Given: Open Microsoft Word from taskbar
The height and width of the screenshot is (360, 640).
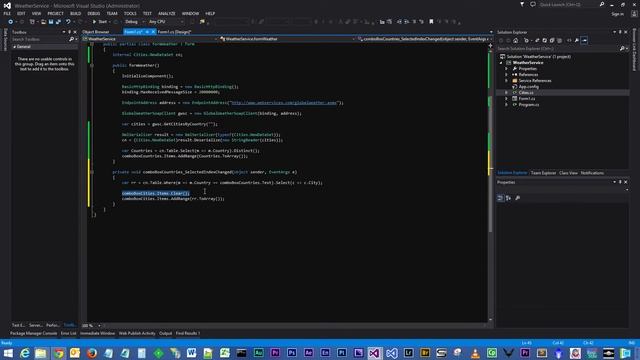Looking at the screenshot, I should pos(191,353).
